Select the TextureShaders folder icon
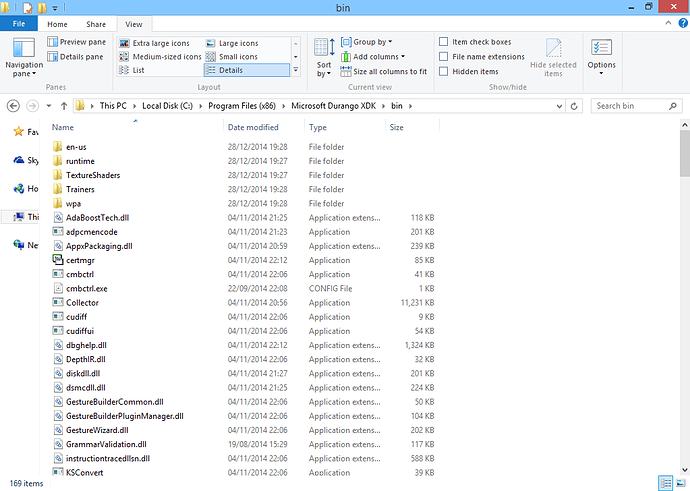 click(58, 175)
